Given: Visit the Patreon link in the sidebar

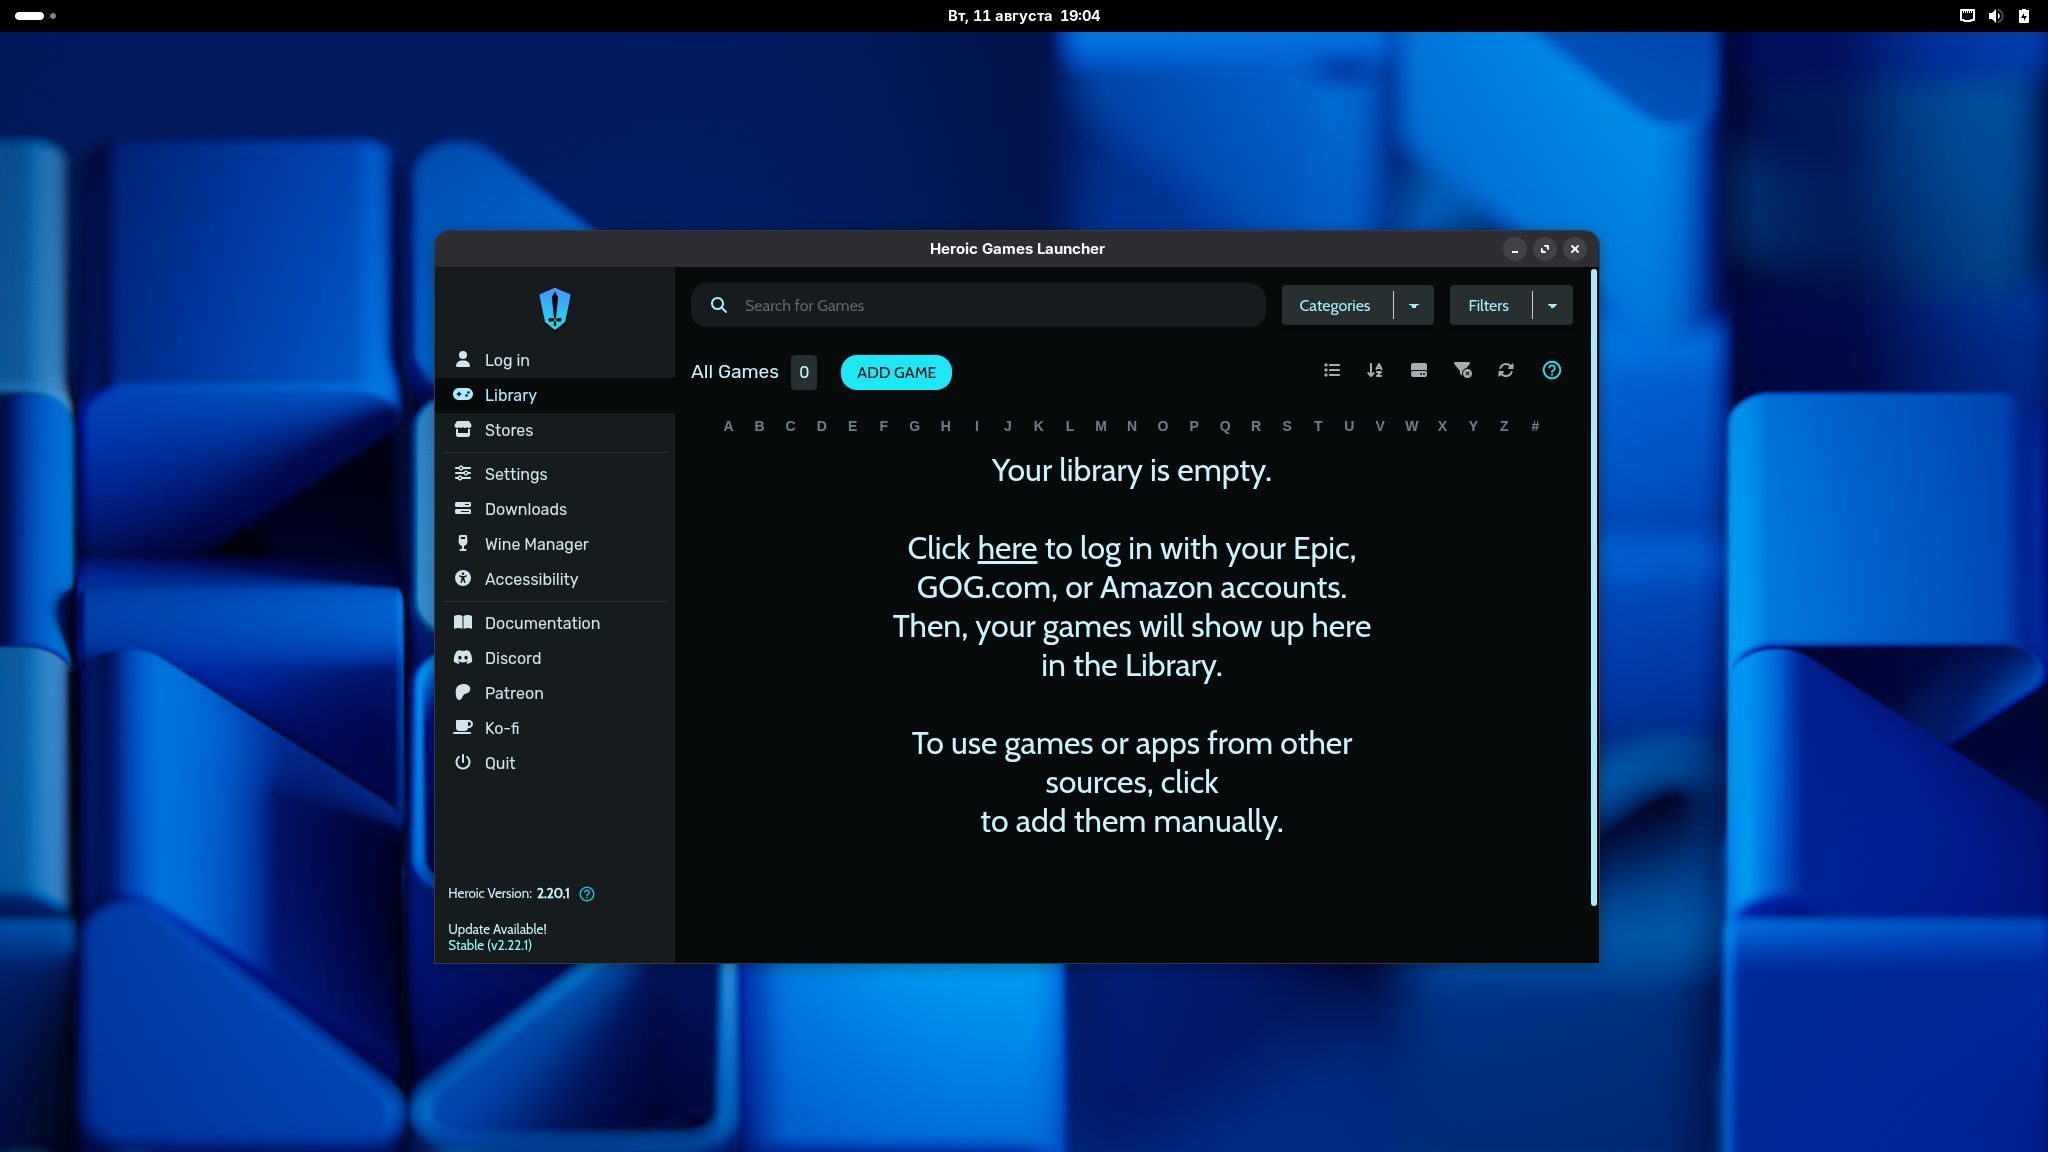Looking at the screenshot, I should (x=555, y=693).
